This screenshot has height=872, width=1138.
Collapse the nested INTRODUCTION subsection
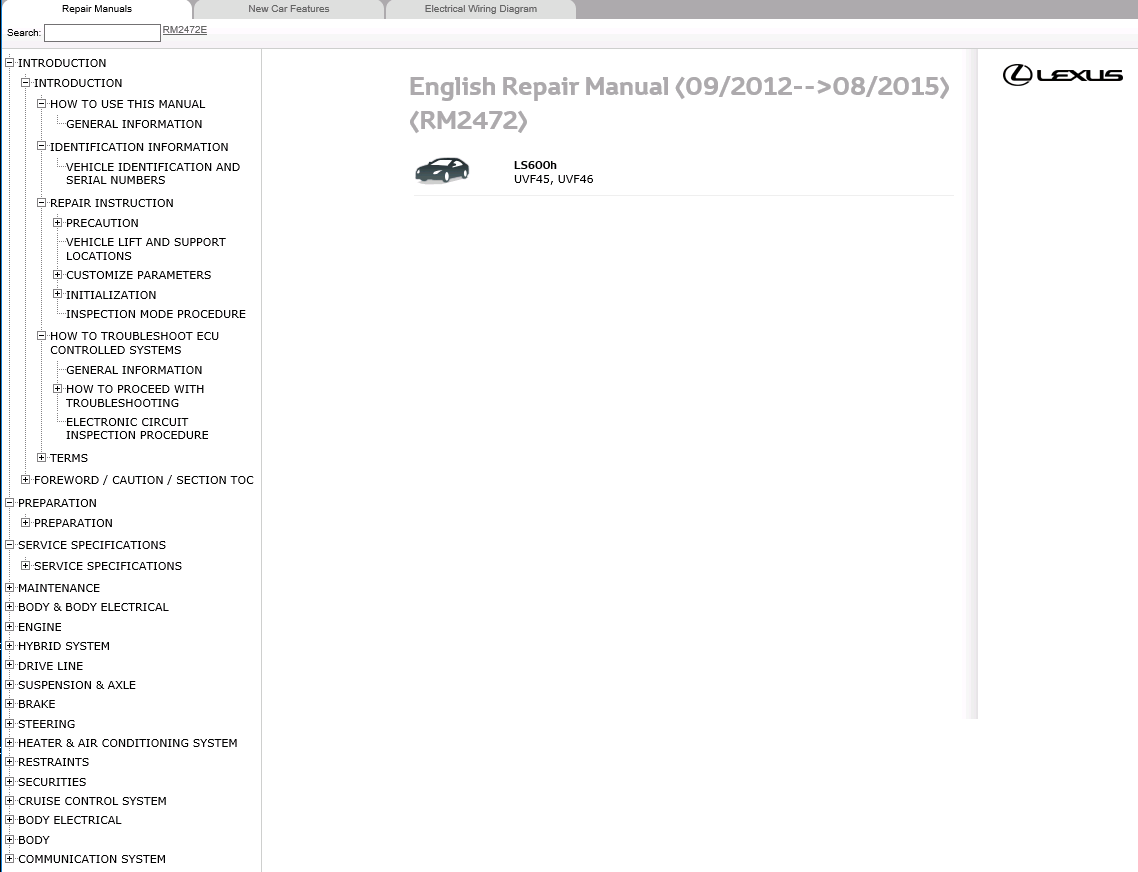(x=25, y=82)
